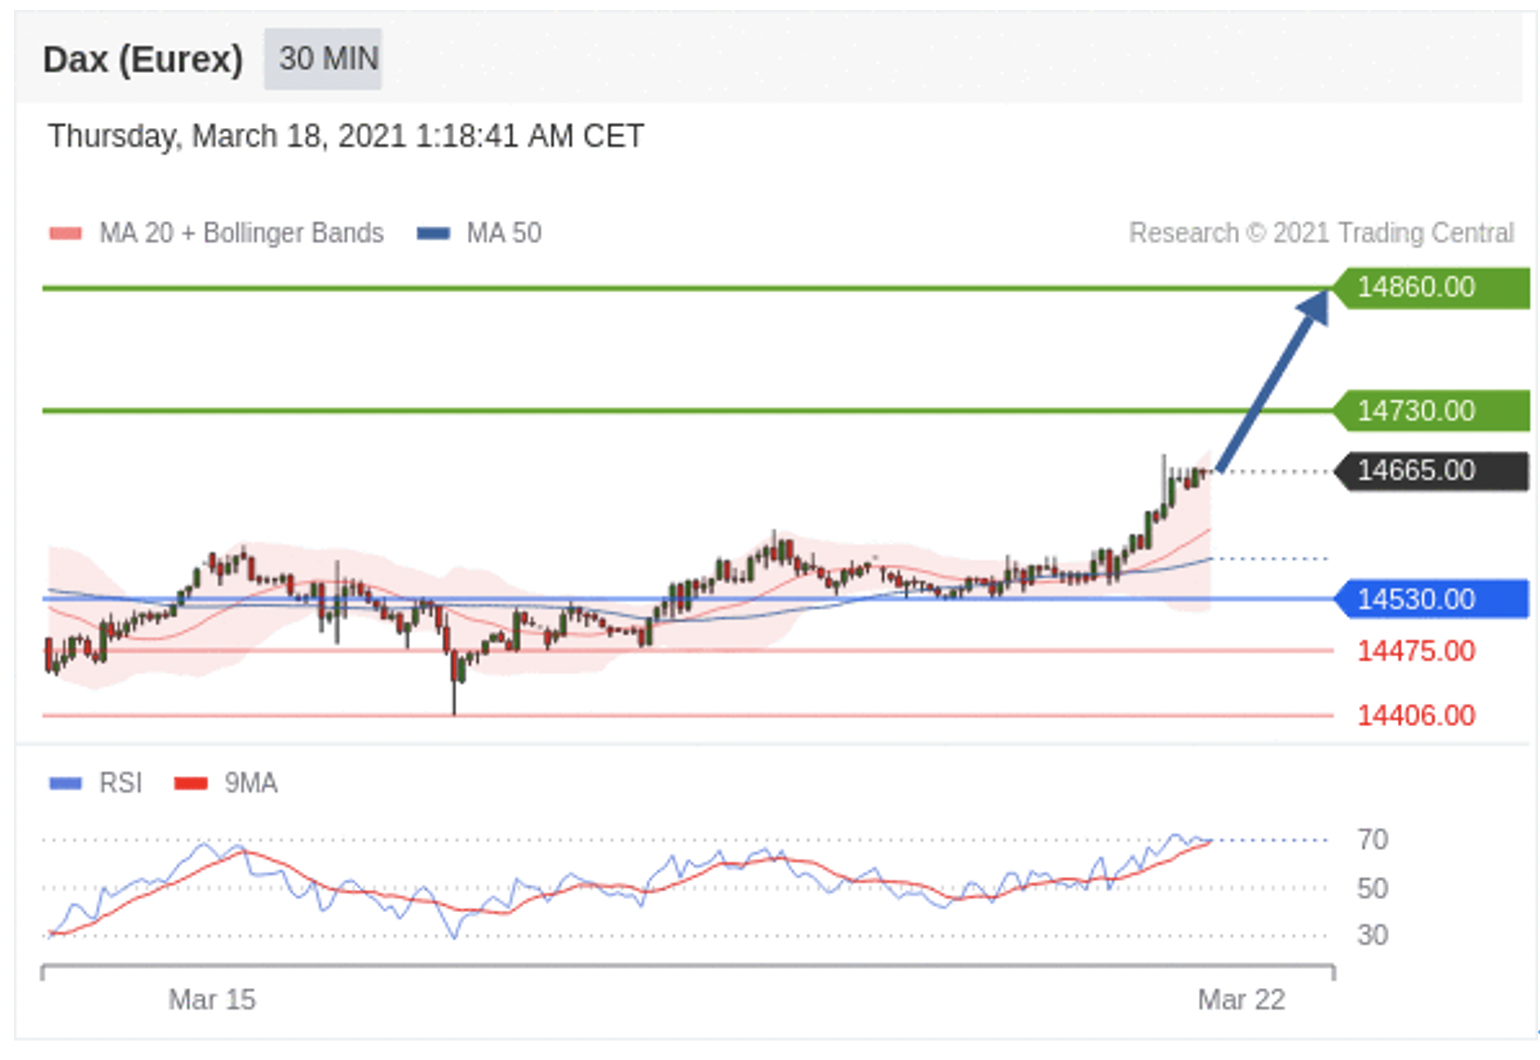Click the MA 50 legend label
Viewport: 1540px width, 1060px height.
pyautogui.click(x=504, y=233)
